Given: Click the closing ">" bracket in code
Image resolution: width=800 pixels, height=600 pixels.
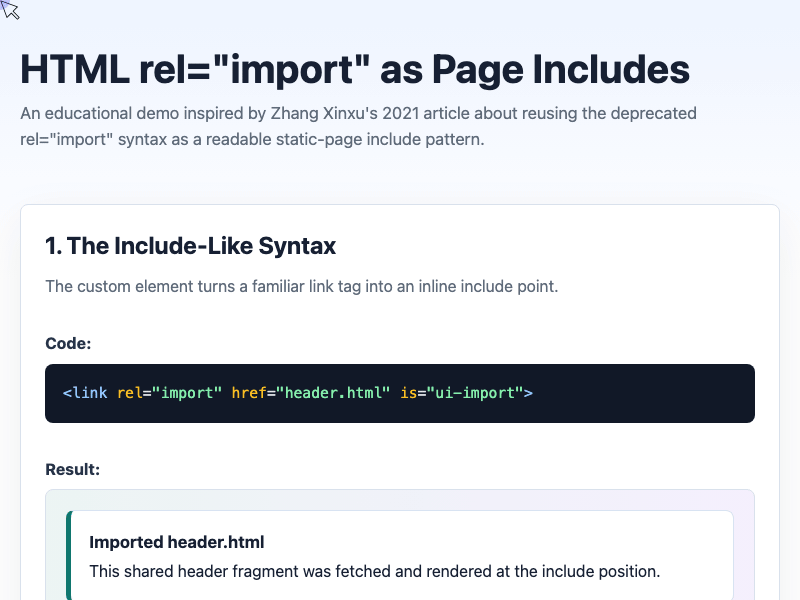Looking at the screenshot, I should [x=529, y=393].
